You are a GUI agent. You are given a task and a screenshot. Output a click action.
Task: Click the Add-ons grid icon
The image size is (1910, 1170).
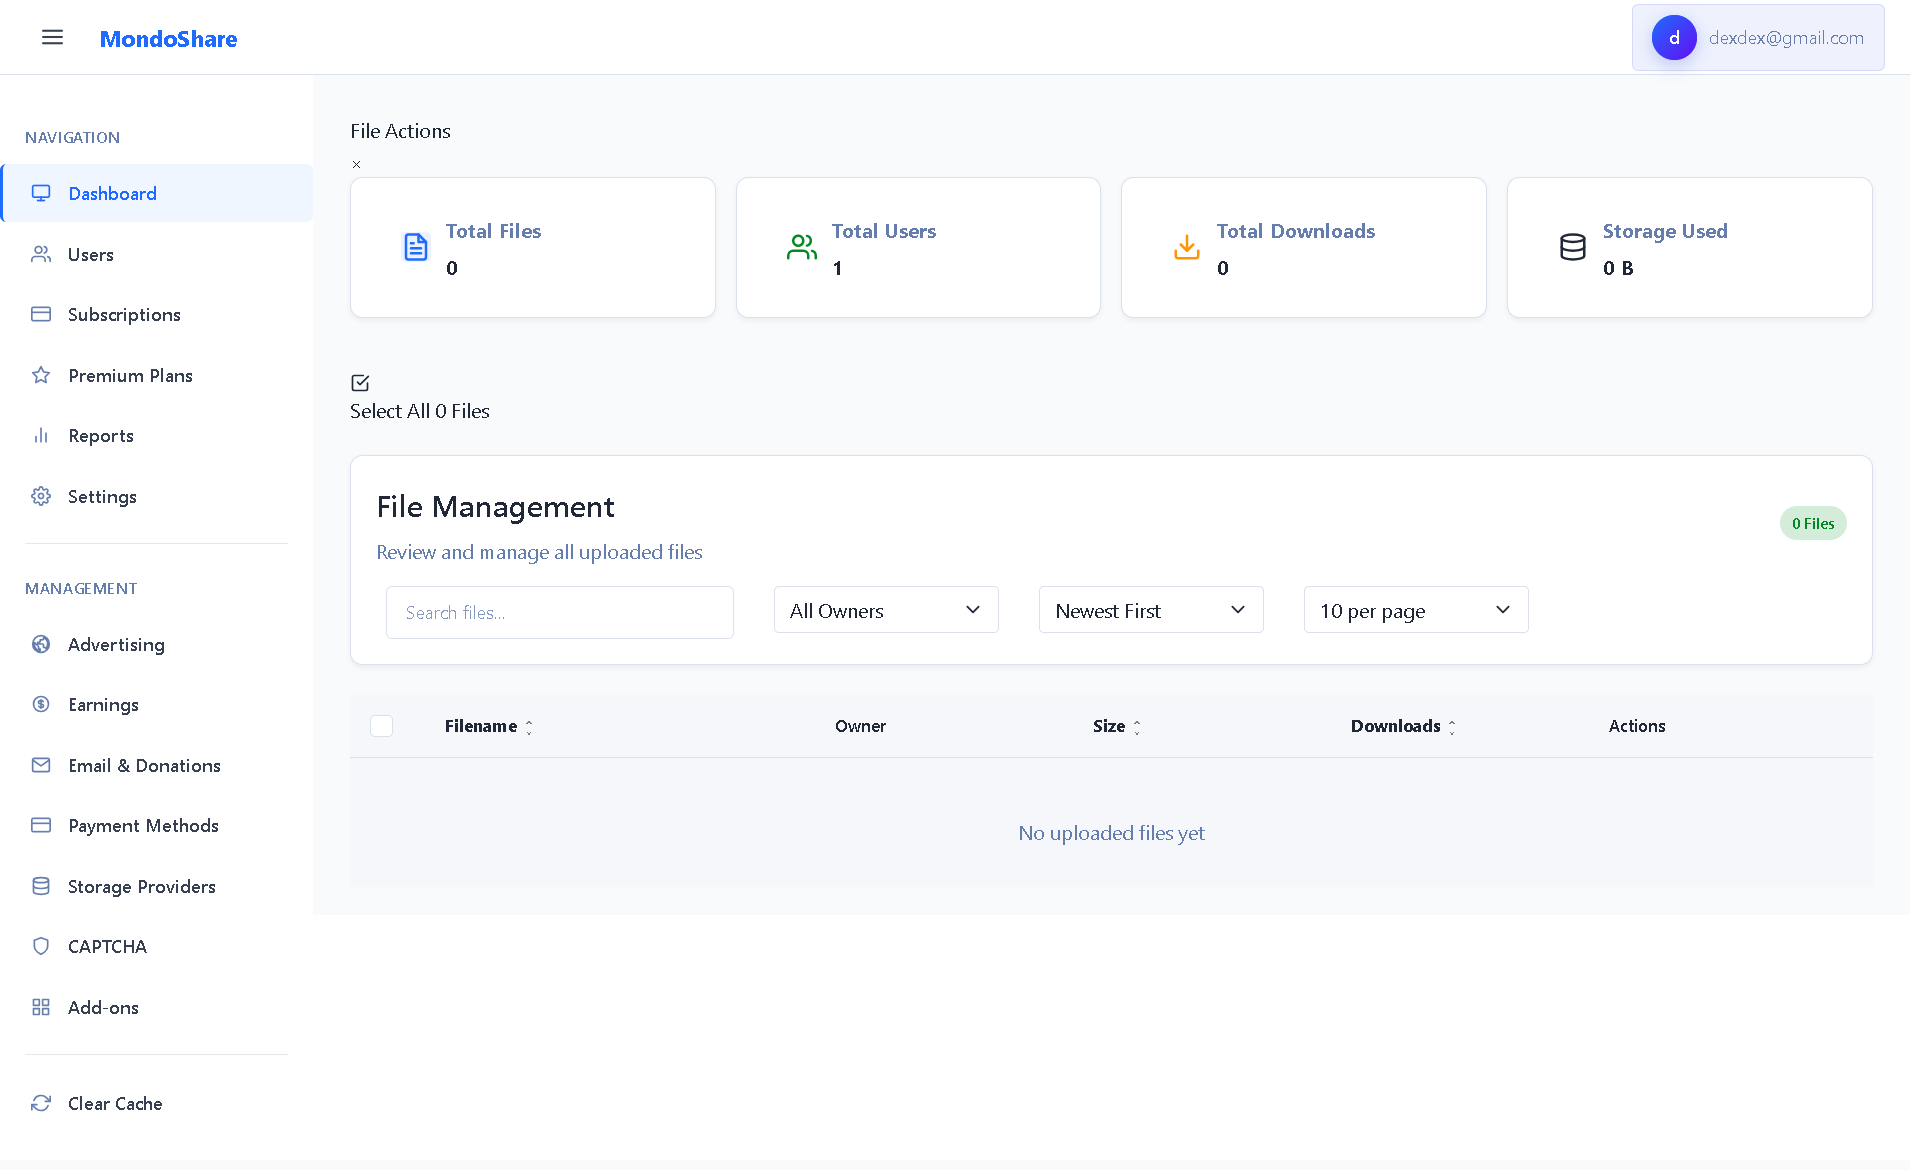point(41,1007)
